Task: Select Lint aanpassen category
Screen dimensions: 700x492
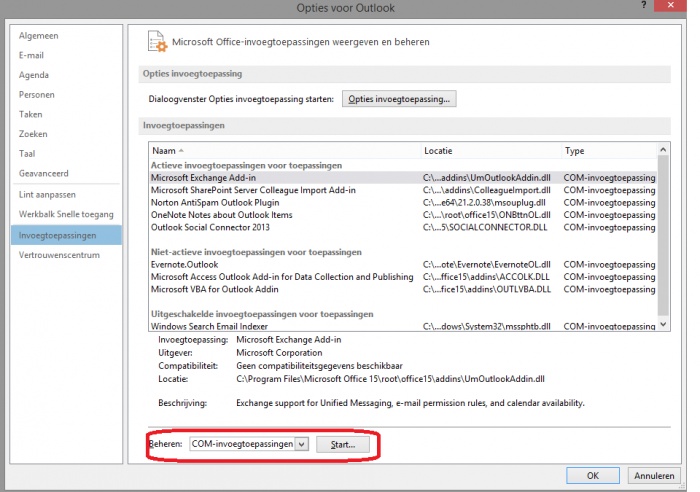Action: tap(47, 195)
